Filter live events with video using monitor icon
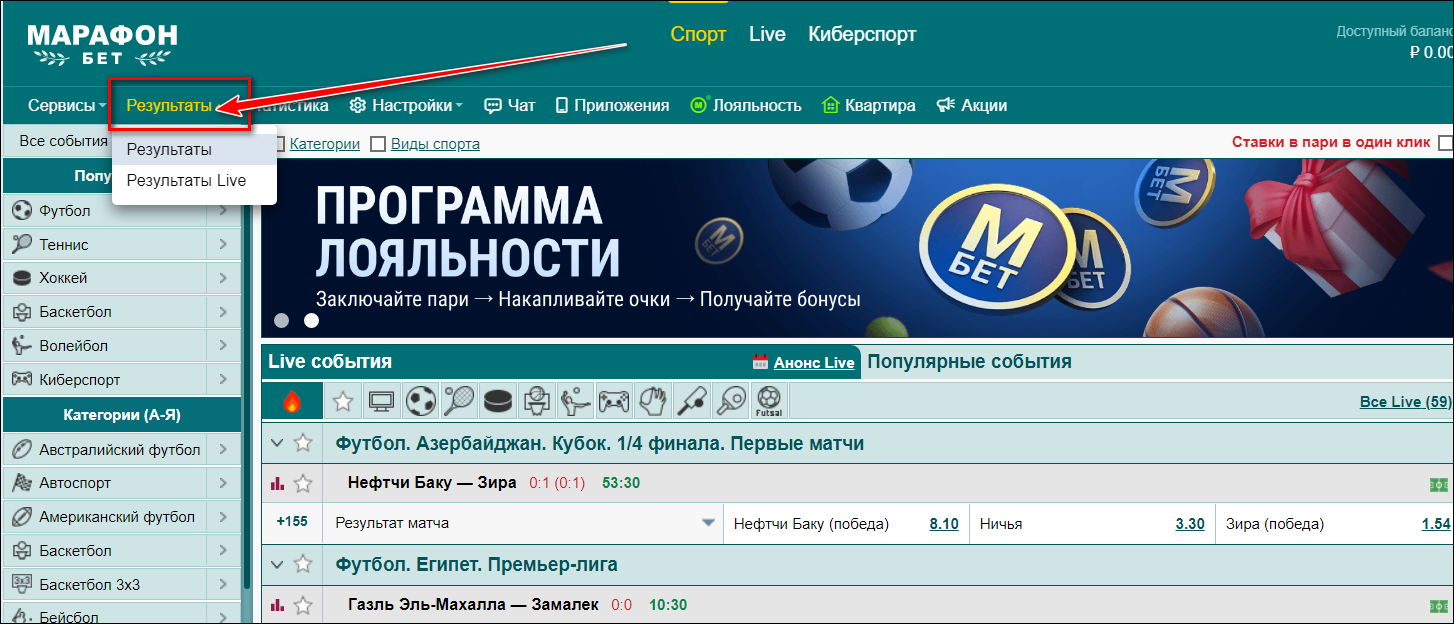Image resolution: width=1454 pixels, height=624 pixels. [381, 401]
